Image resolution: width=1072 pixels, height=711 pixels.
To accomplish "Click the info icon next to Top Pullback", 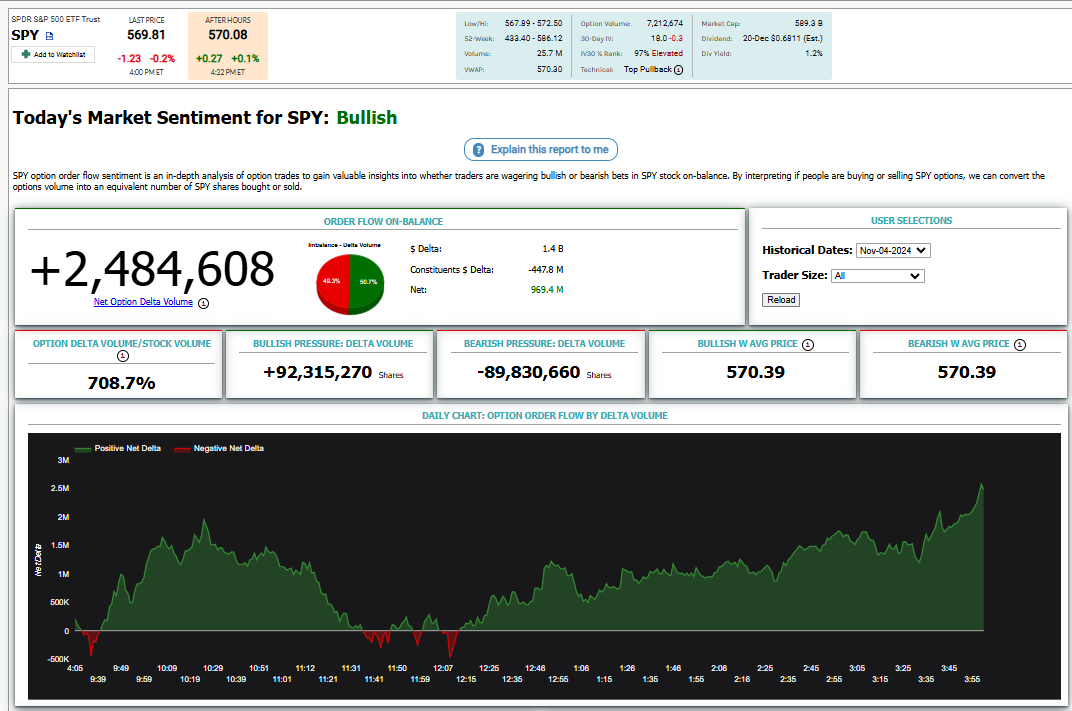I will pos(678,70).
